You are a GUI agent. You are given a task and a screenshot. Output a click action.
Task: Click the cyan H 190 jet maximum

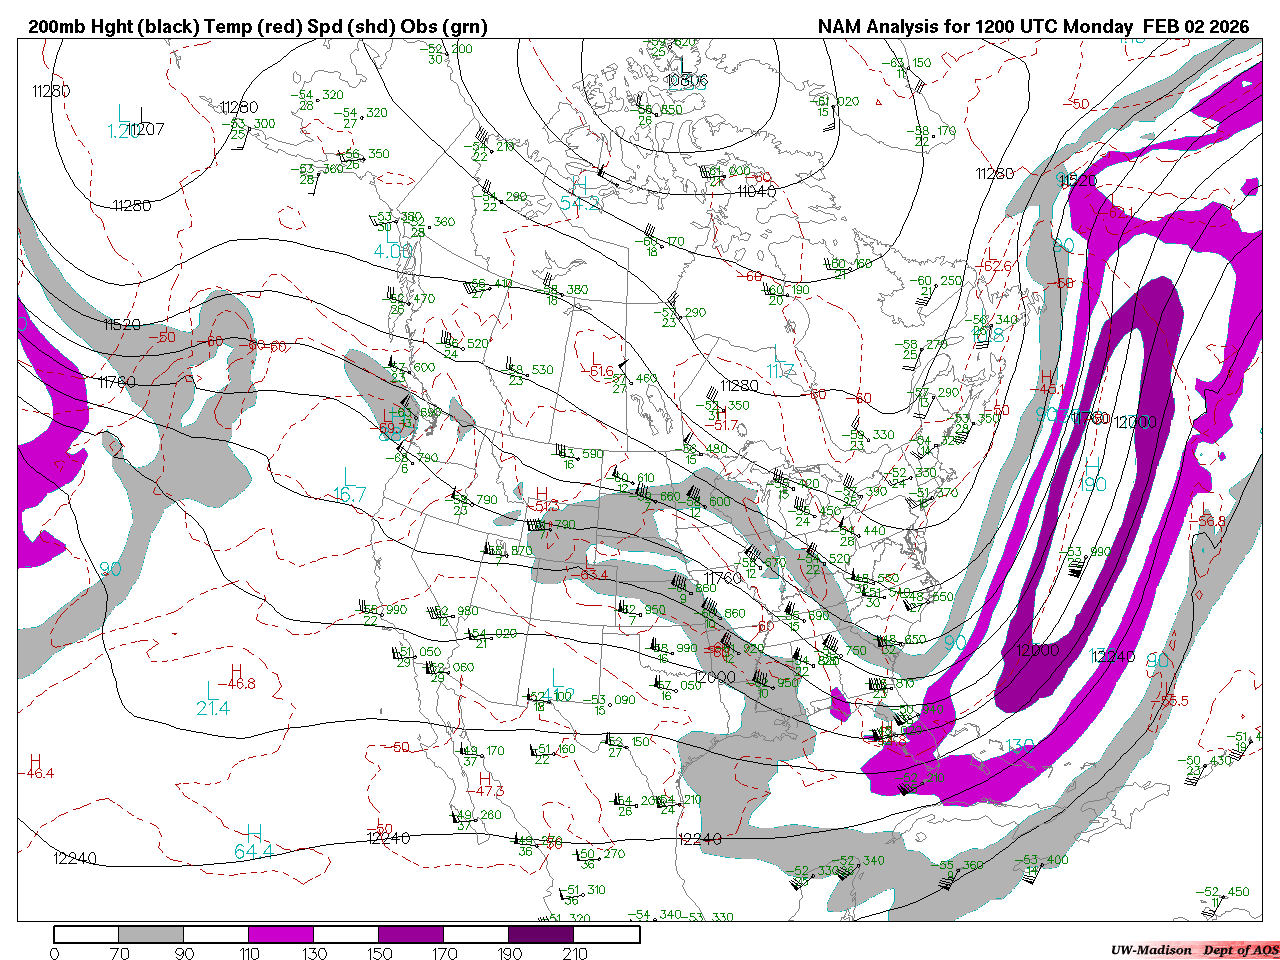click(x=1092, y=476)
